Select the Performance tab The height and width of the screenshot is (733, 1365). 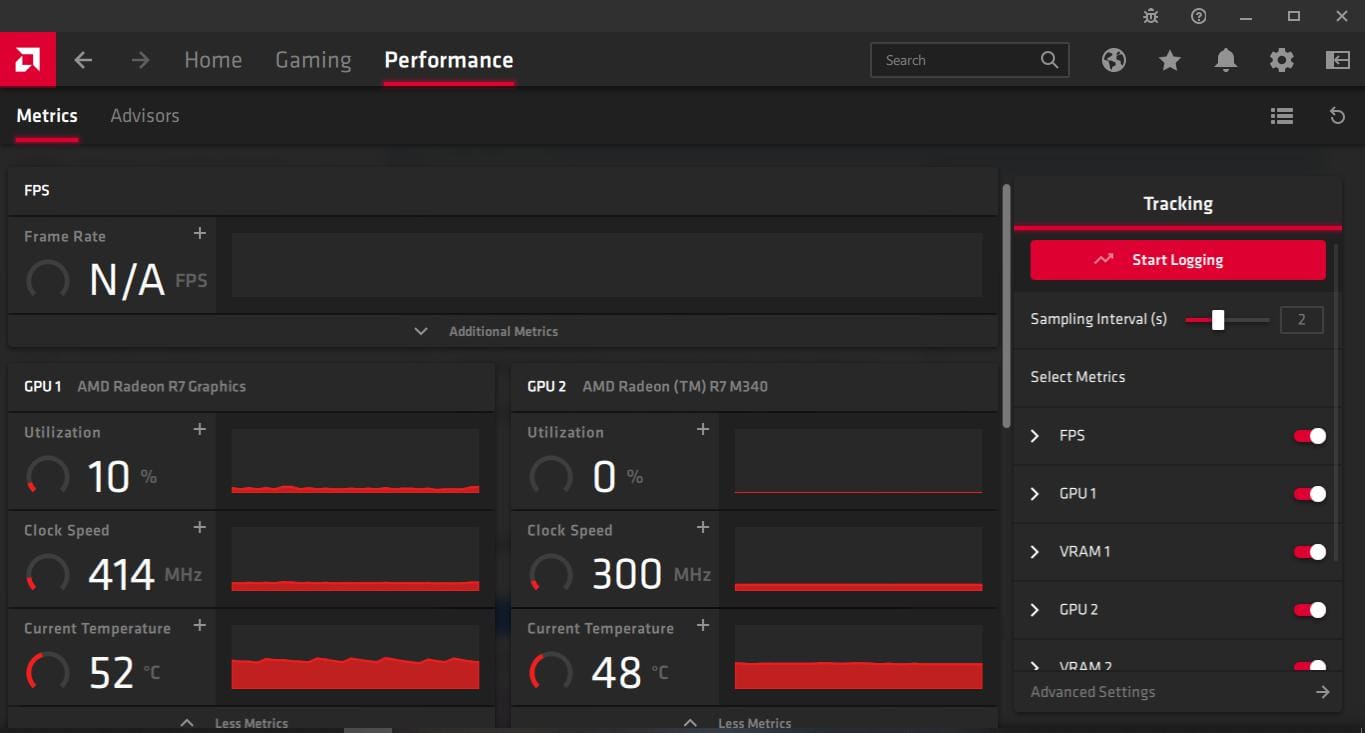pos(449,60)
